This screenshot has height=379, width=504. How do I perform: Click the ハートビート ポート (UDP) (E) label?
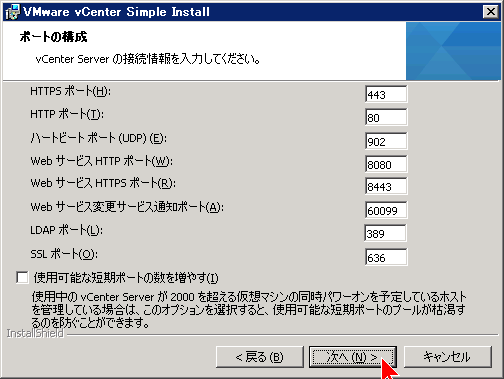(98, 138)
